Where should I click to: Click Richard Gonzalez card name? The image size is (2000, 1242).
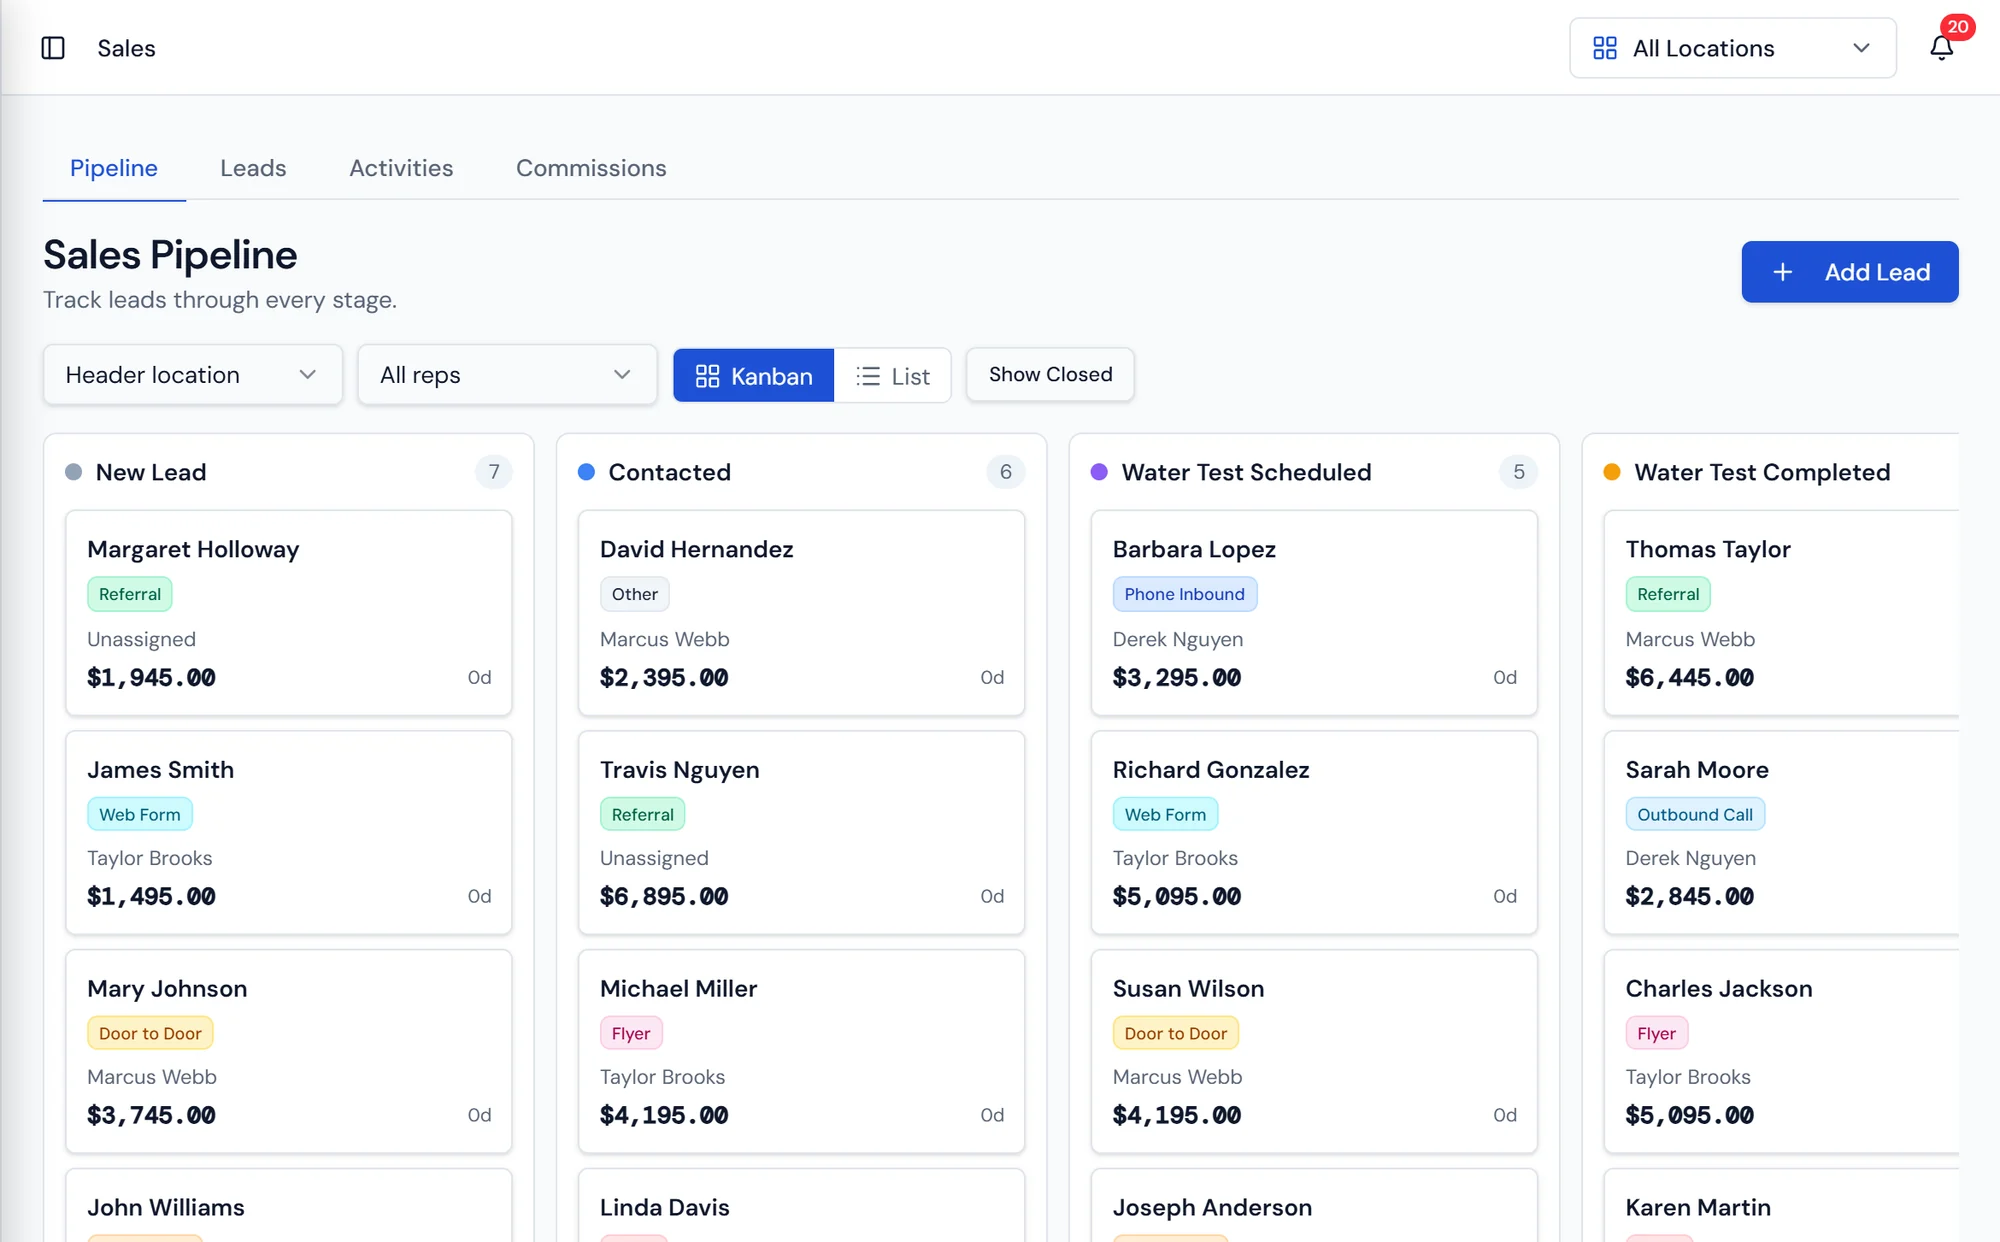pyautogui.click(x=1211, y=770)
